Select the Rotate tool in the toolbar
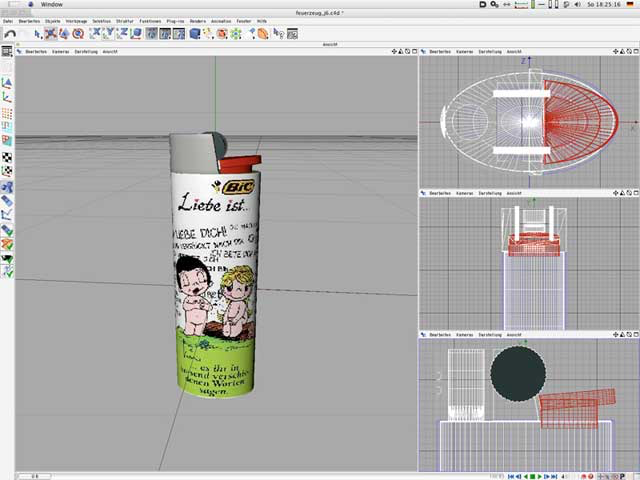The image size is (640, 480). pyautogui.click(x=78, y=33)
